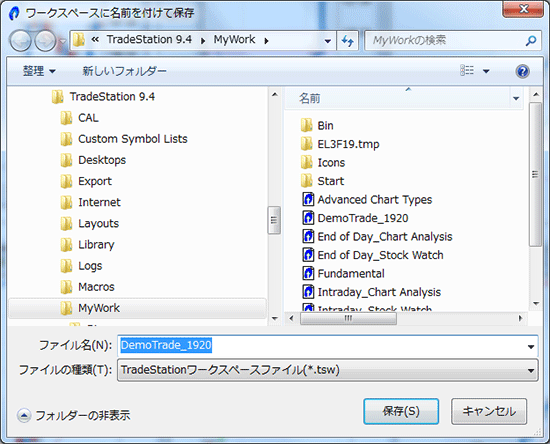Click the file list vertical scrollbar thumb

[535, 174]
